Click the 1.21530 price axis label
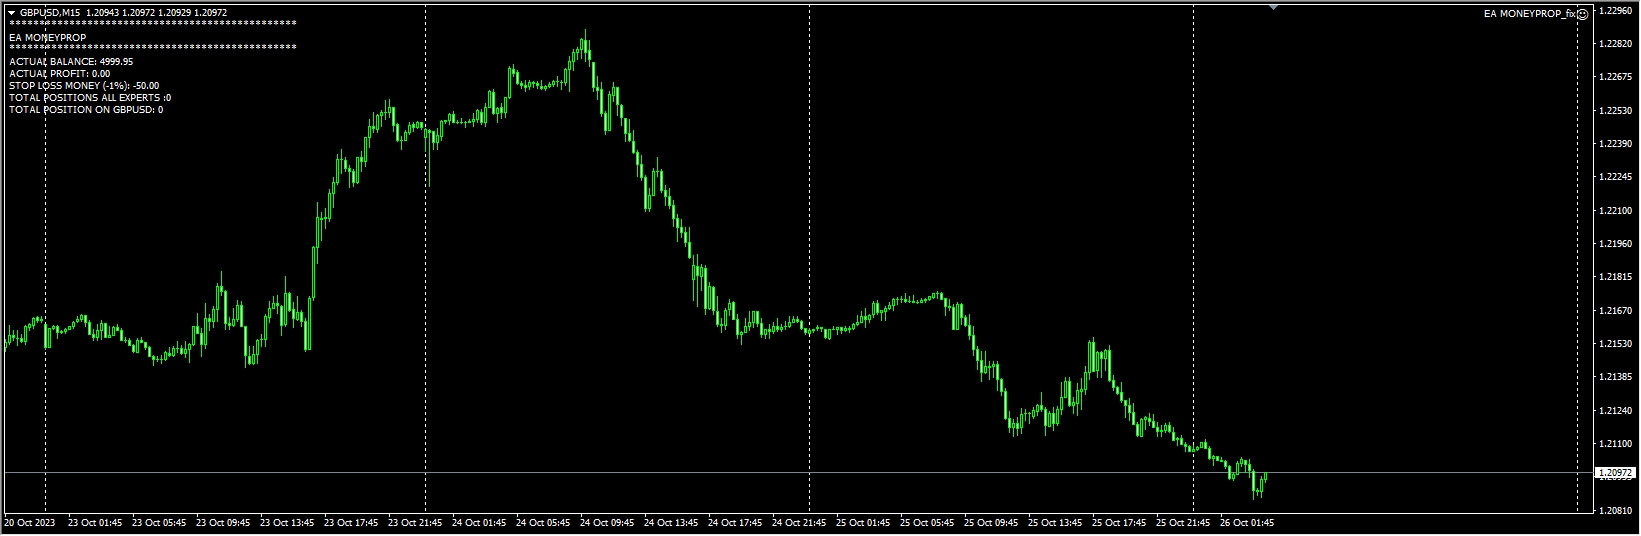The height and width of the screenshot is (536, 1641). [1616, 344]
